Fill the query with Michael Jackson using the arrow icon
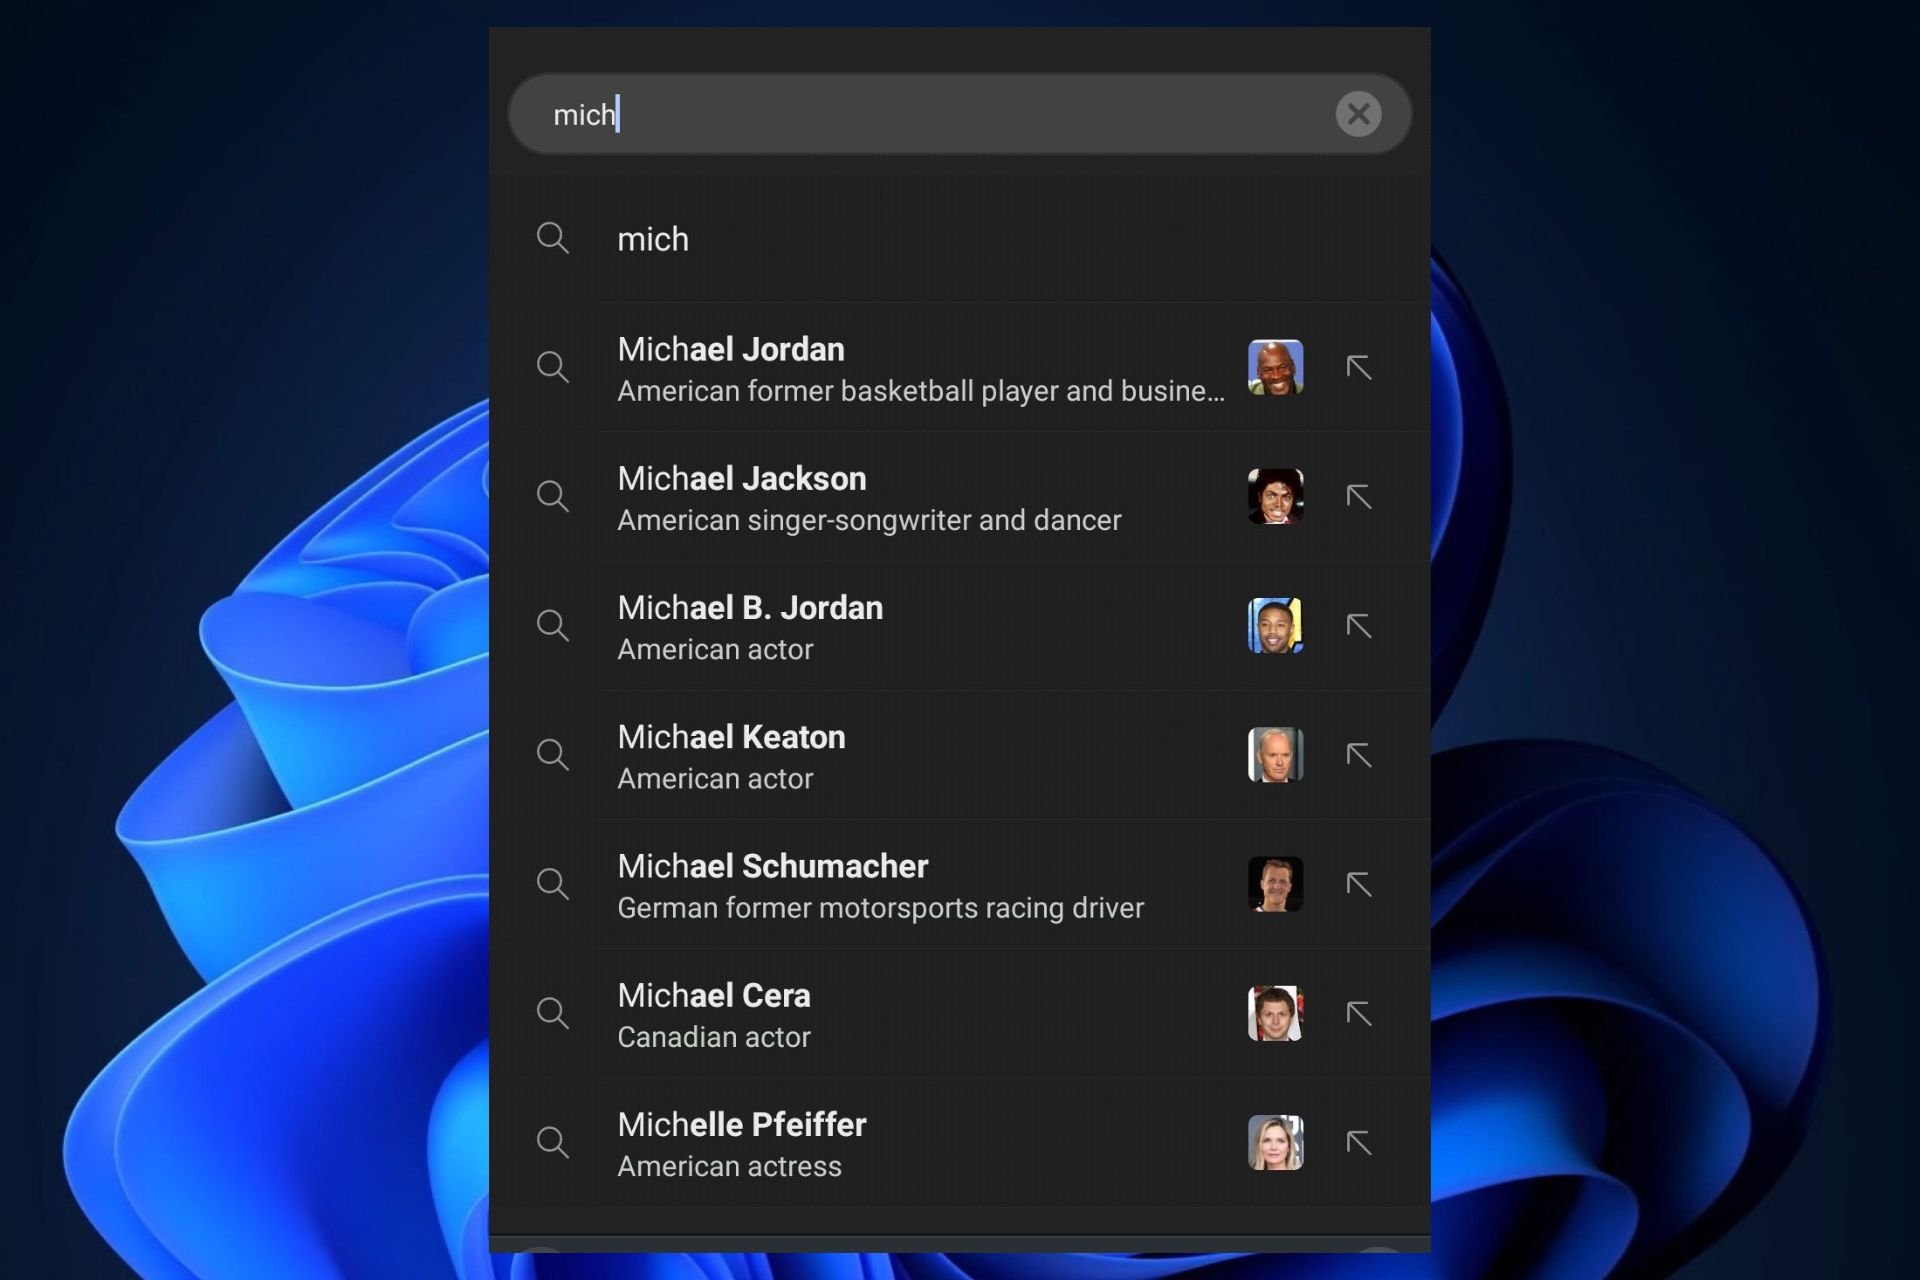Viewport: 1920px width, 1280px height. click(x=1358, y=496)
